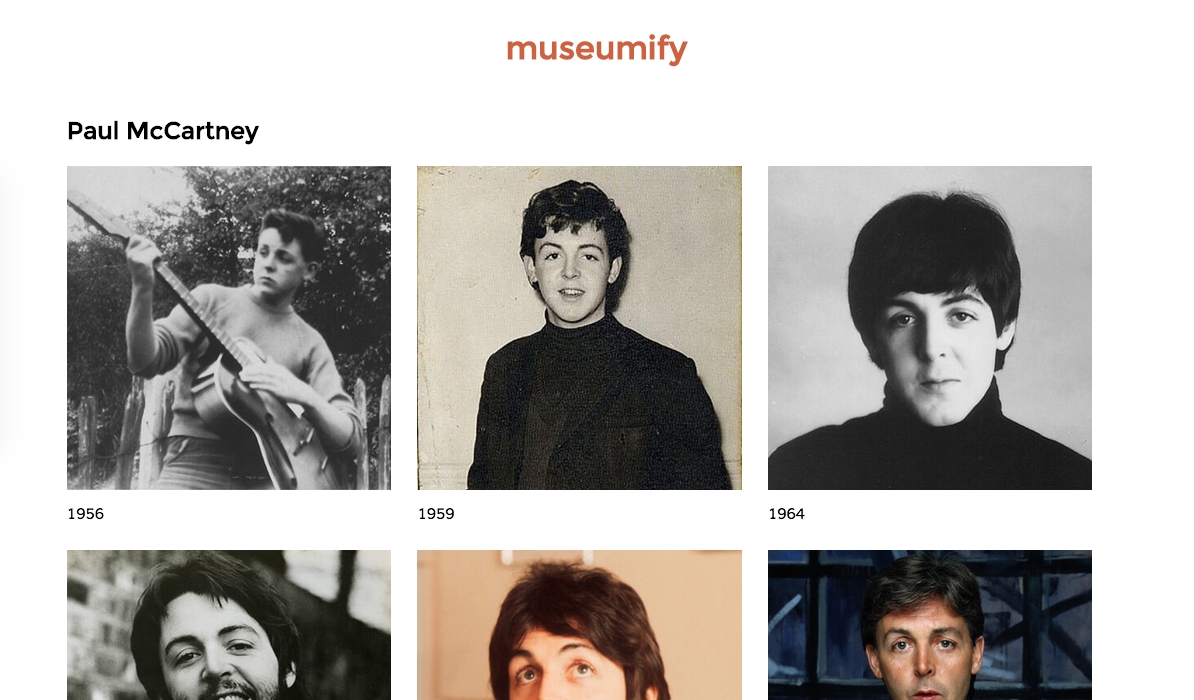Open the 1959 portrait photo
Image resolution: width=1194 pixels, height=700 pixels.
[579, 328]
